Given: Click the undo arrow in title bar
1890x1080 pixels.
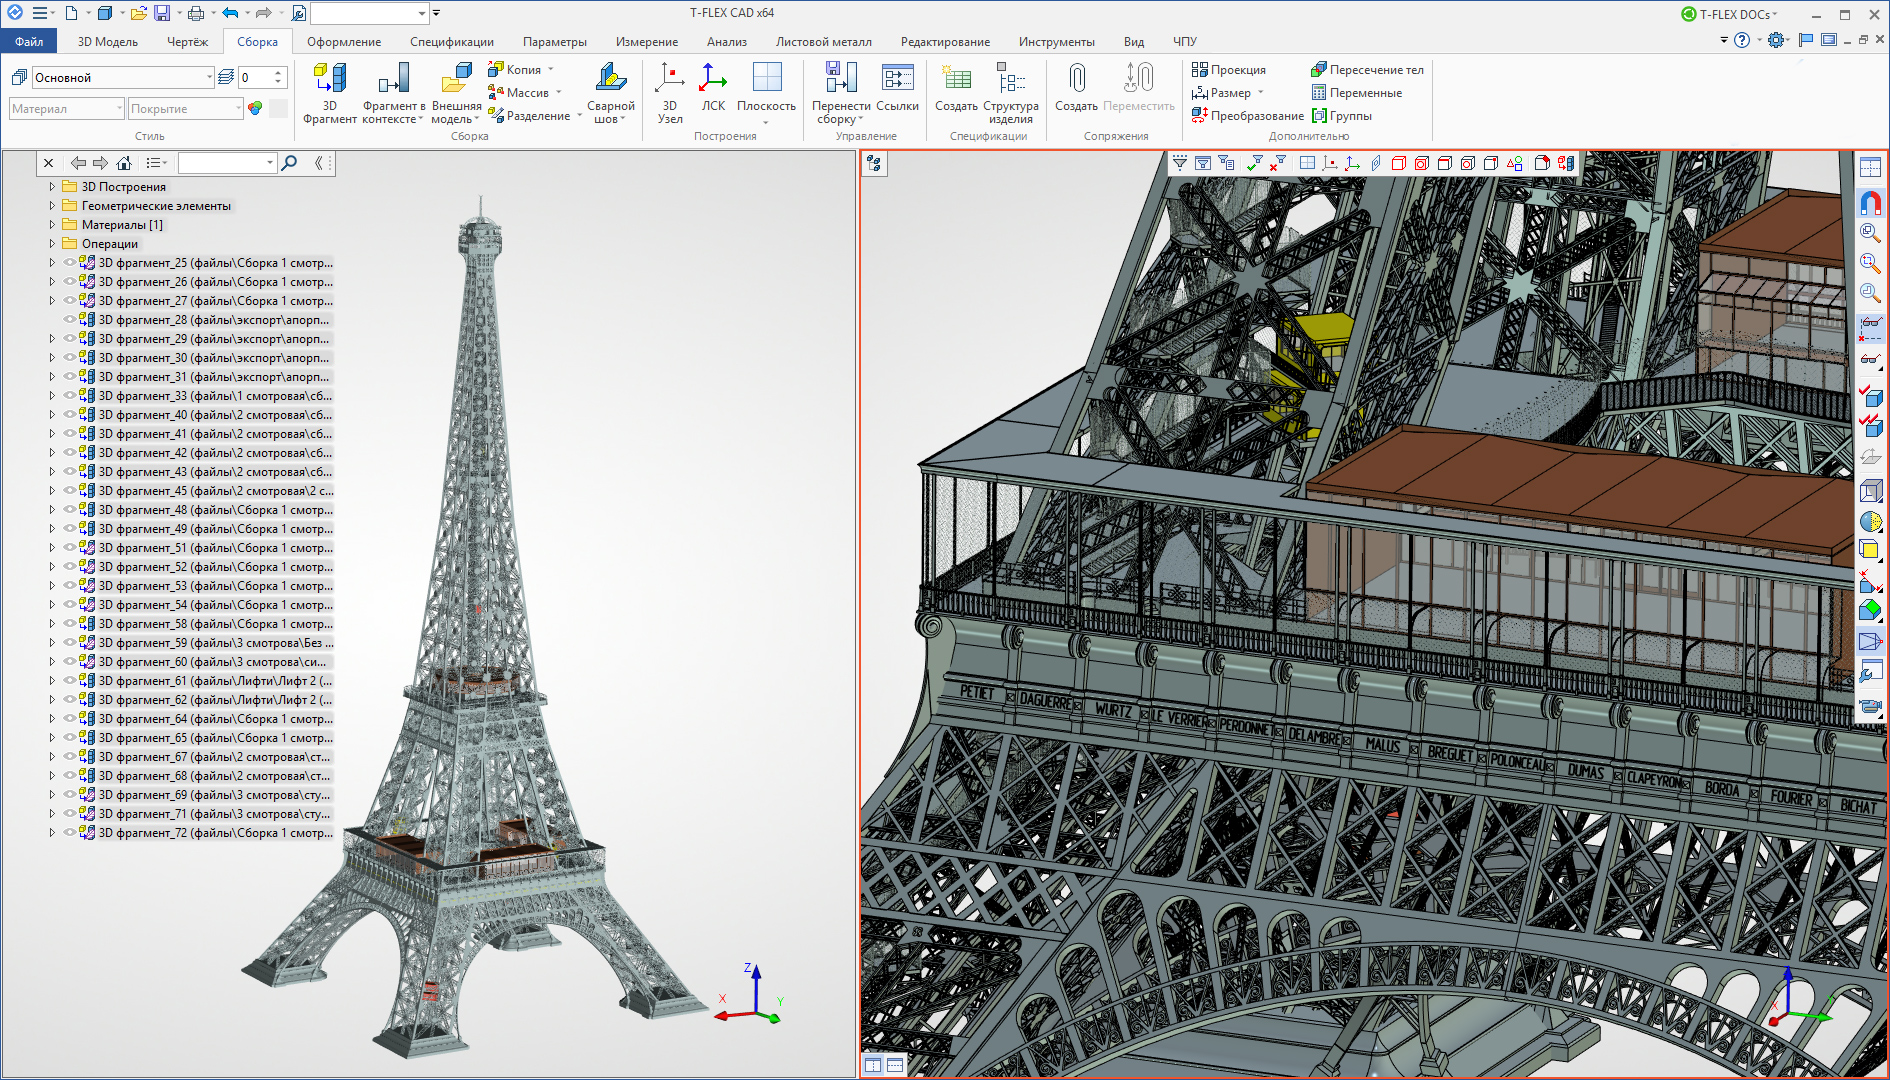Looking at the screenshot, I should click(x=230, y=13).
